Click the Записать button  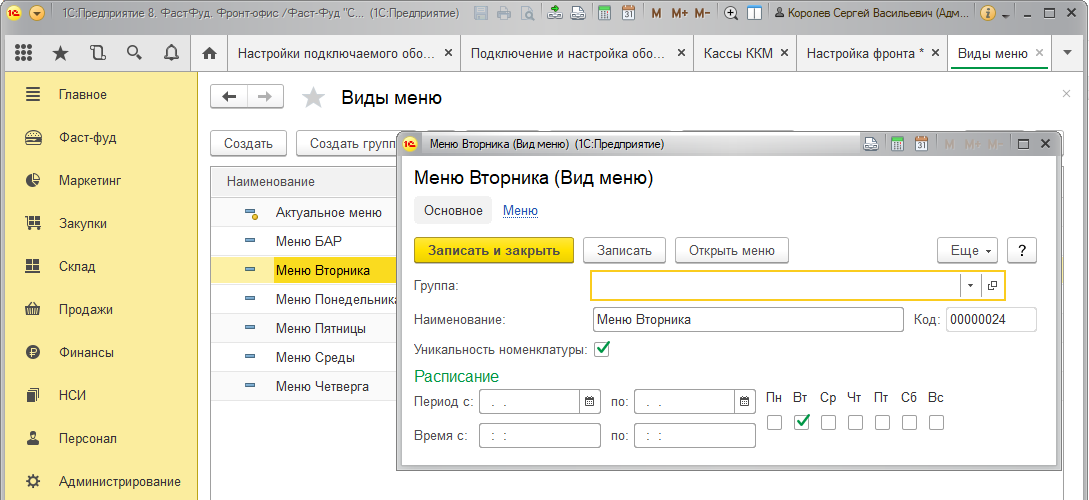pyautogui.click(x=624, y=251)
